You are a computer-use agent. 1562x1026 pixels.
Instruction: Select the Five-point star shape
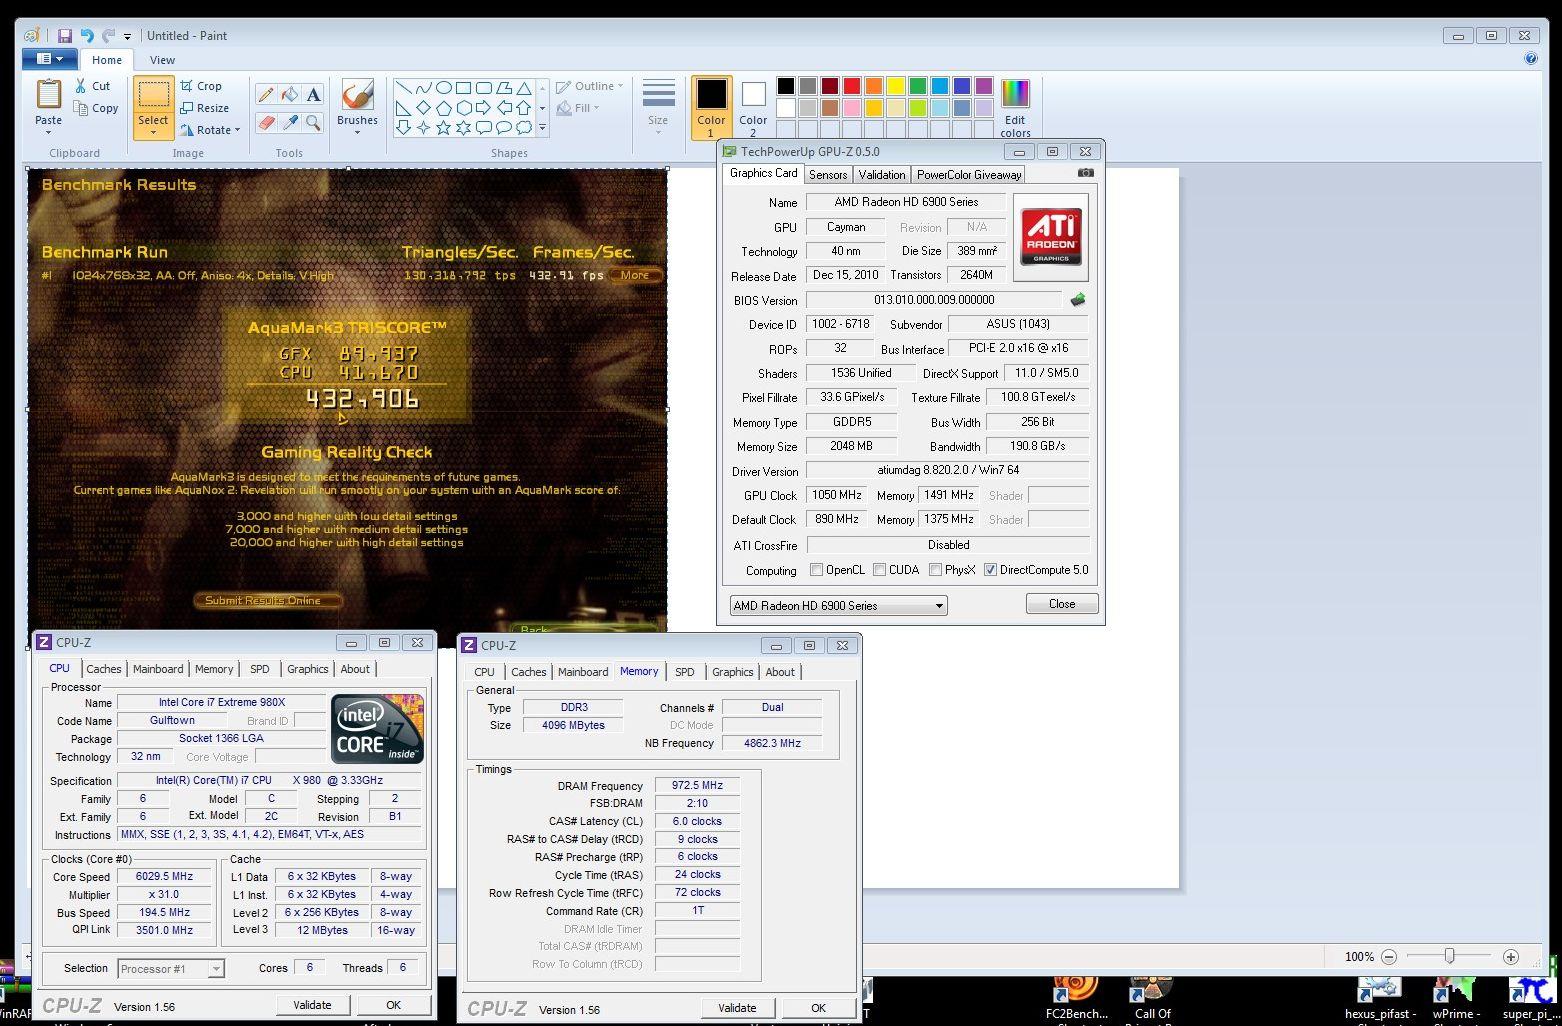(x=444, y=127)
